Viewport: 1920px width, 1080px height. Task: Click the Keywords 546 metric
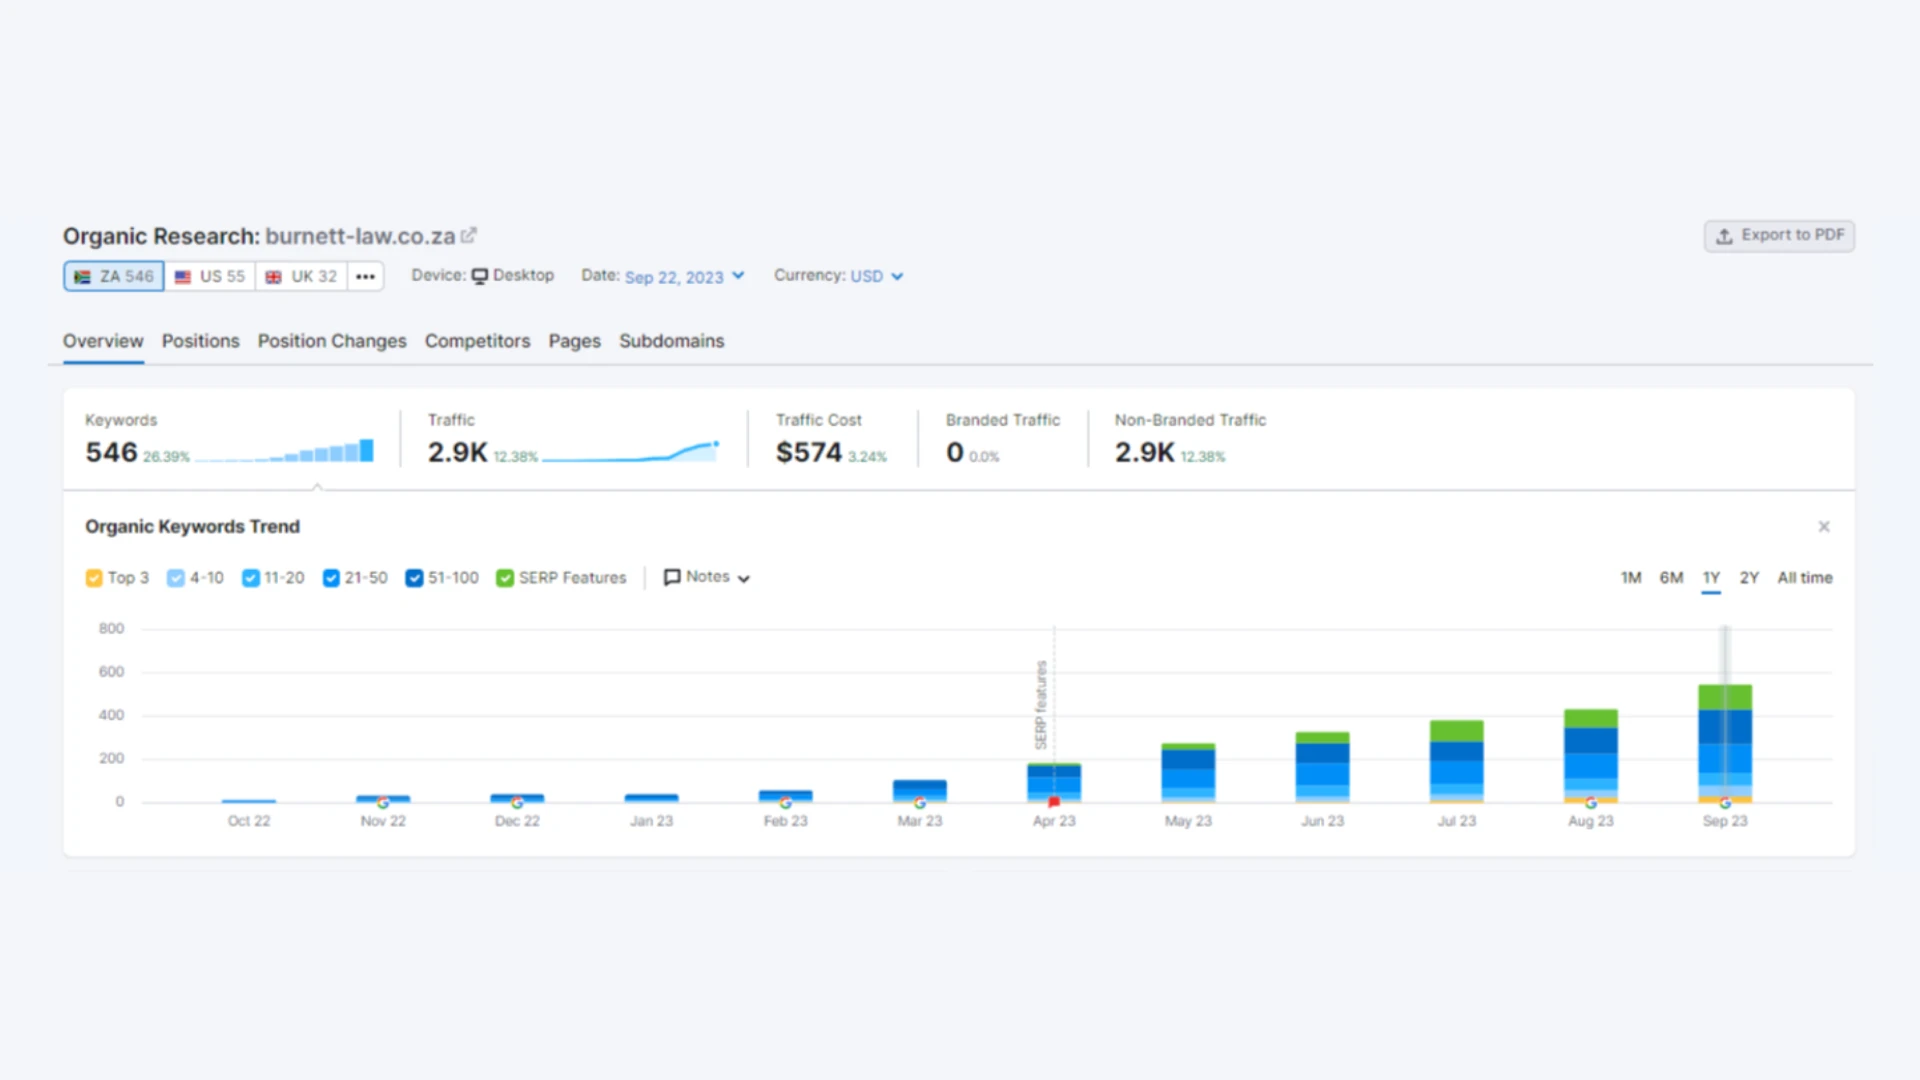(111, 452)
